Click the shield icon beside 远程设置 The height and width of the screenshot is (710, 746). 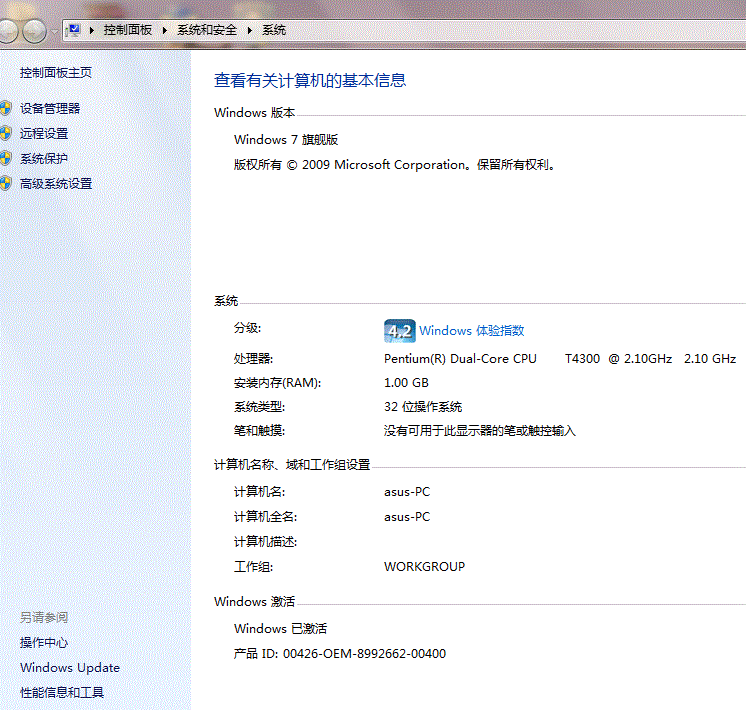(x=6, y=133)
